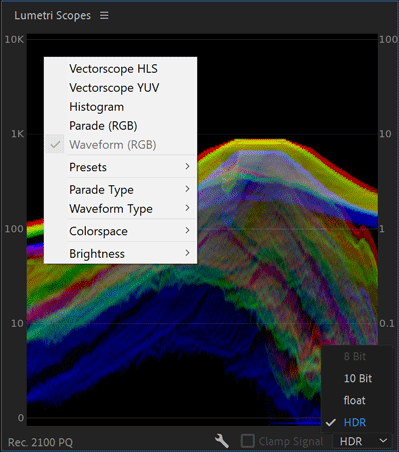Expand the Colorspace submenu

[x=120, y=231]
